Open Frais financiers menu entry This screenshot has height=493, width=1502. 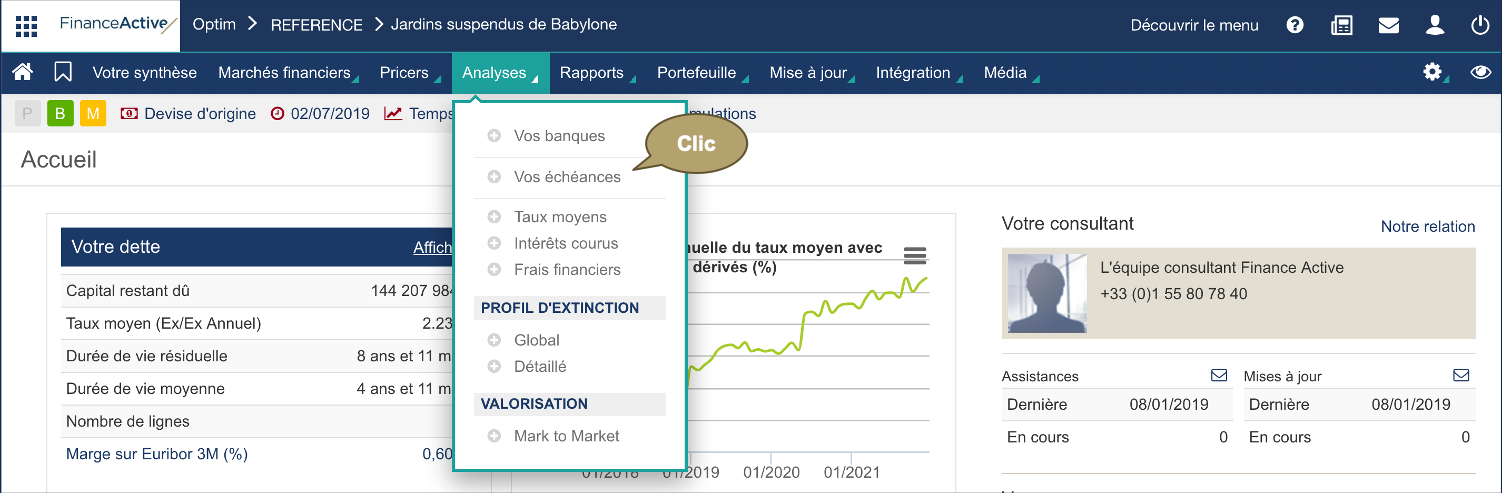tap(567, 270)
